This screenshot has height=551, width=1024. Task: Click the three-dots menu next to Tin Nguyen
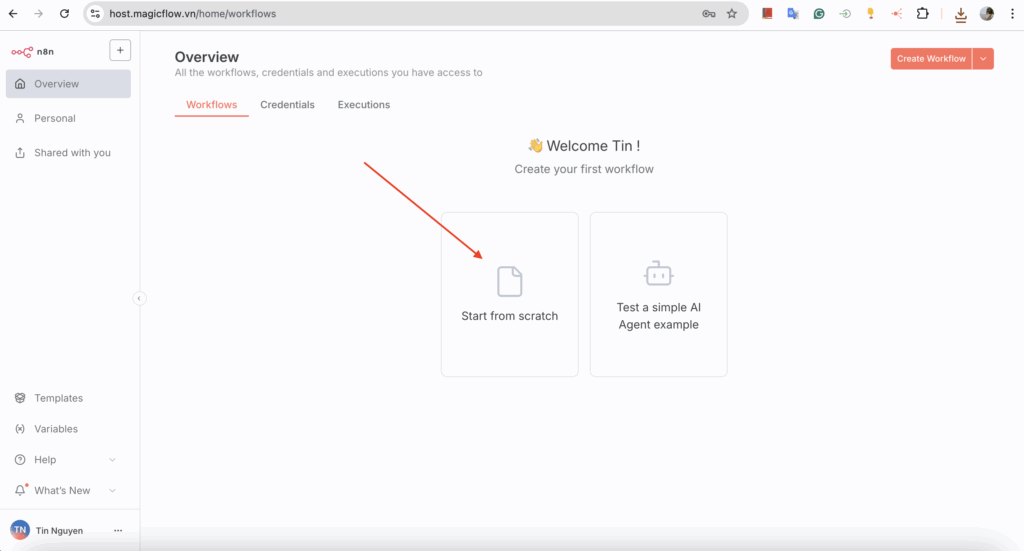[118, 531]
